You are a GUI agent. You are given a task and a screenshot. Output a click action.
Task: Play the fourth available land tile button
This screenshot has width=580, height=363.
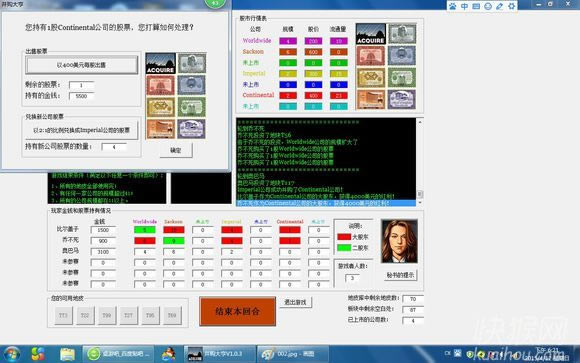tap(128, 316)
